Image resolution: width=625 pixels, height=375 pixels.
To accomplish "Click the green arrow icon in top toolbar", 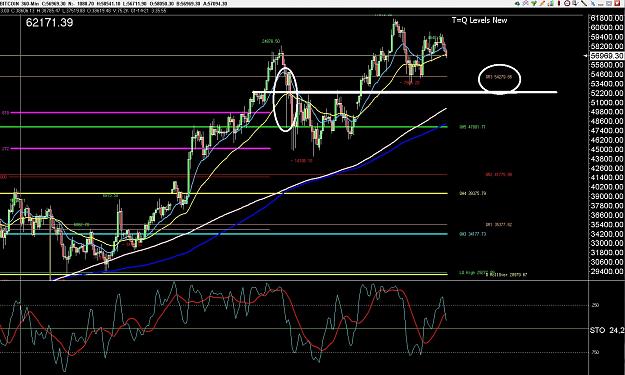I will point(534,3).
